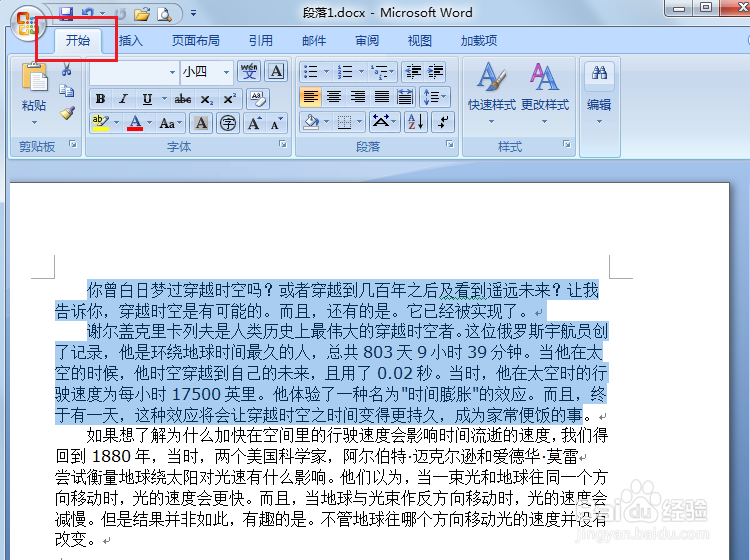Apply character border (boxed A)
Screen dimensions: 750x560
click(x=276, y=72)
